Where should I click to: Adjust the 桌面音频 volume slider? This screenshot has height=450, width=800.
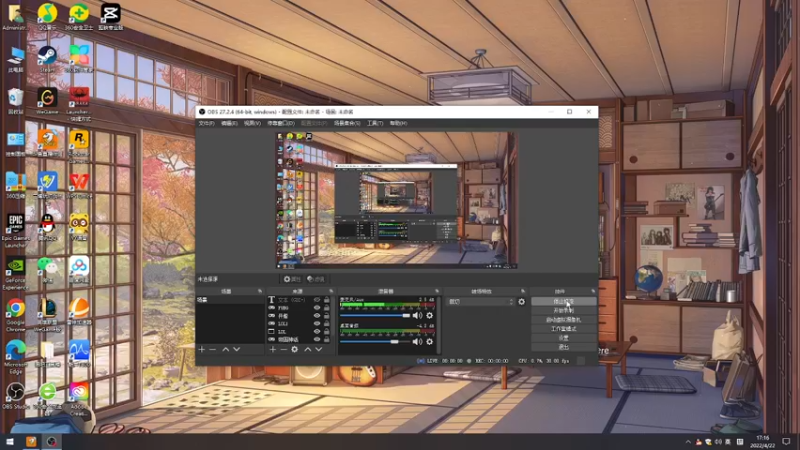point(375,341)
